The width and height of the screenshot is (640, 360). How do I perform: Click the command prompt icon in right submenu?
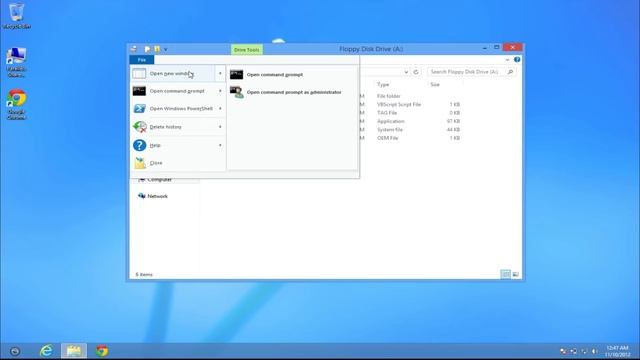click(236, 75)
